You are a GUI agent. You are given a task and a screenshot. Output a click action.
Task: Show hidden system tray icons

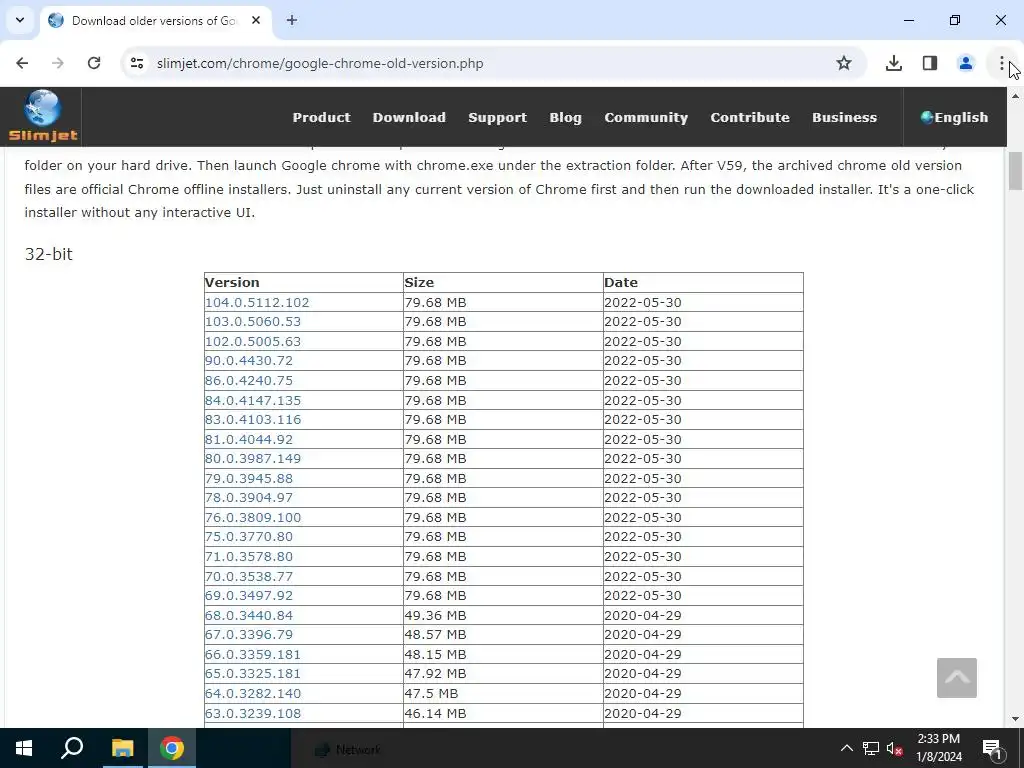click(x=846, y=748)
